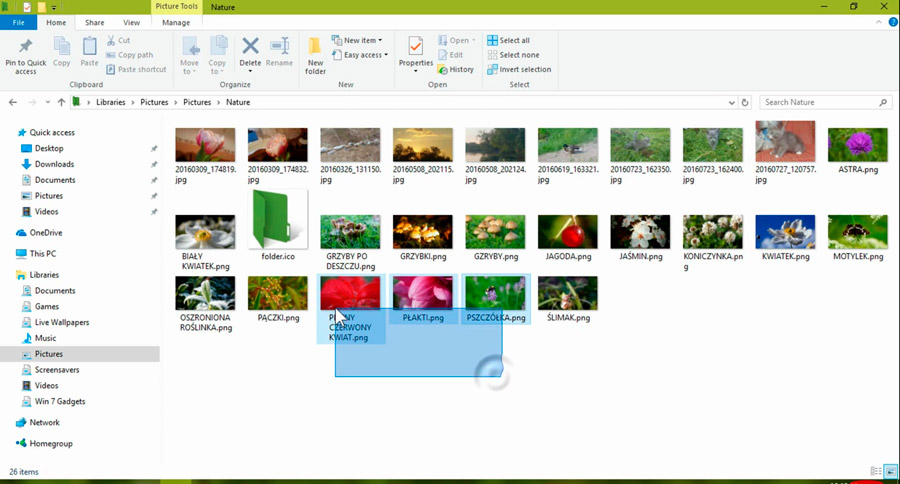The image size is (900, 484).
Task: Choose Paste shortcut
Action: 136,69
